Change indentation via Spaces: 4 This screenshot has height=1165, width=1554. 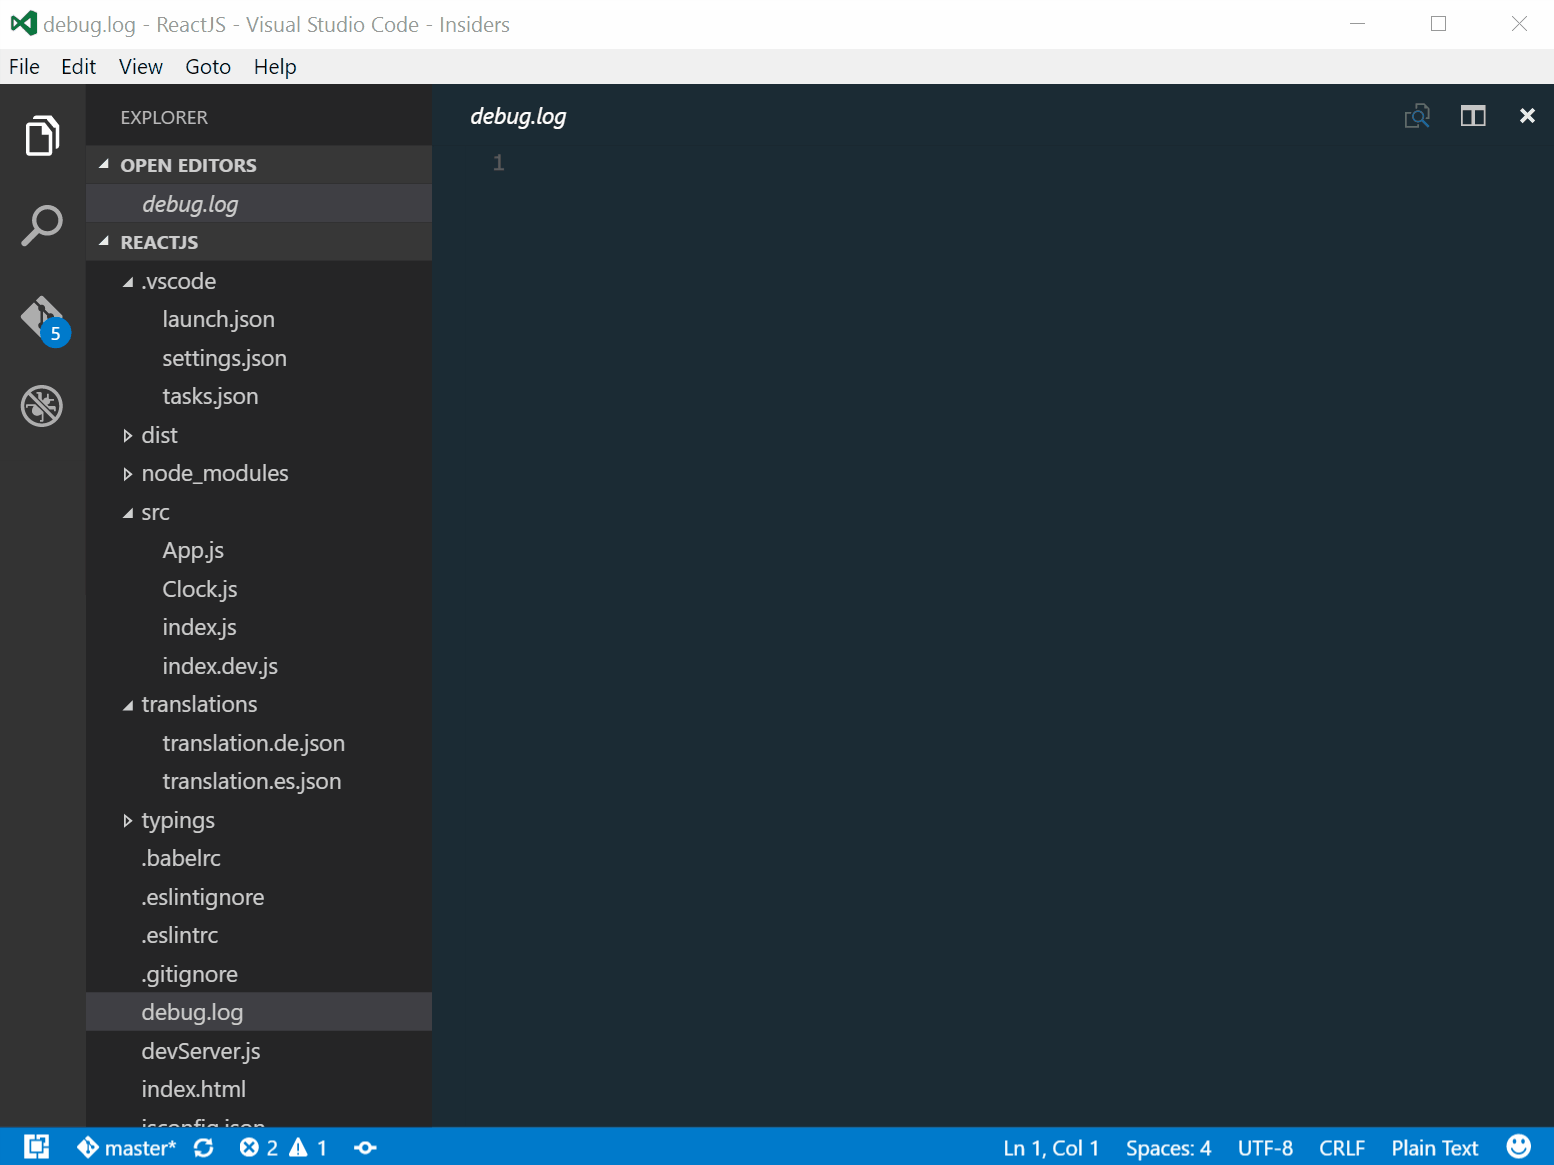[1168, 1148]
